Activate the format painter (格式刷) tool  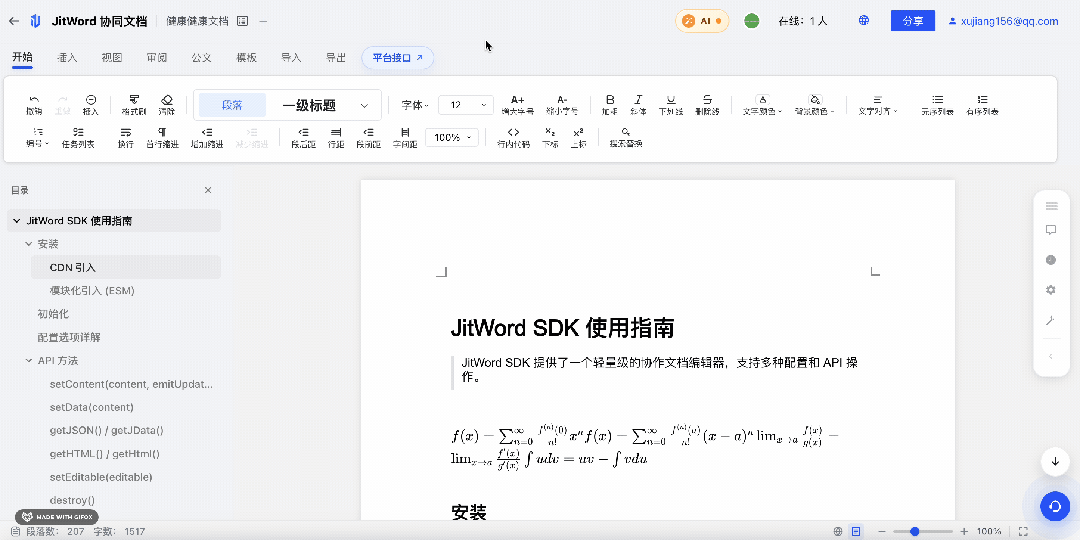(134, 105)
